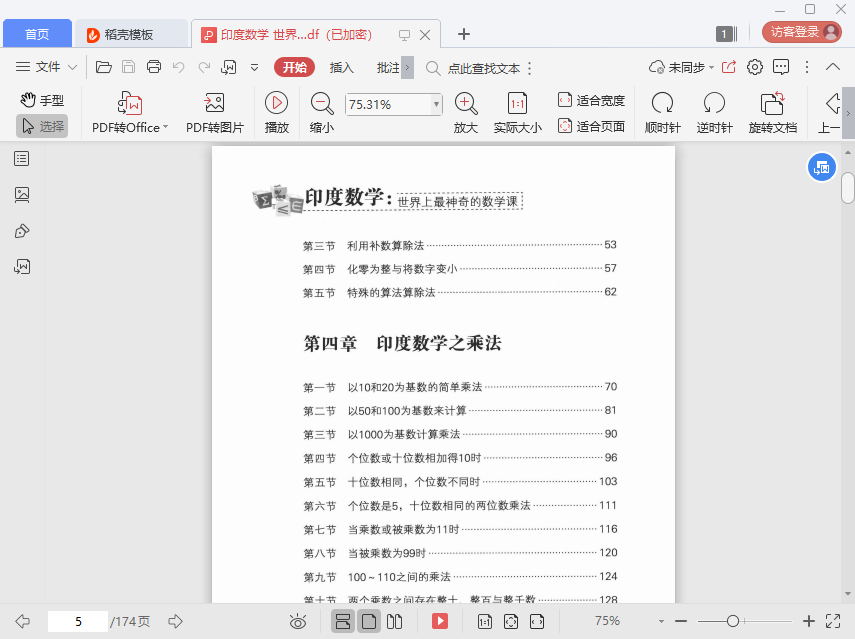Click status bar fit page icon
The image size is (855, 639).
pyautogui.click(x=511, y=621)
